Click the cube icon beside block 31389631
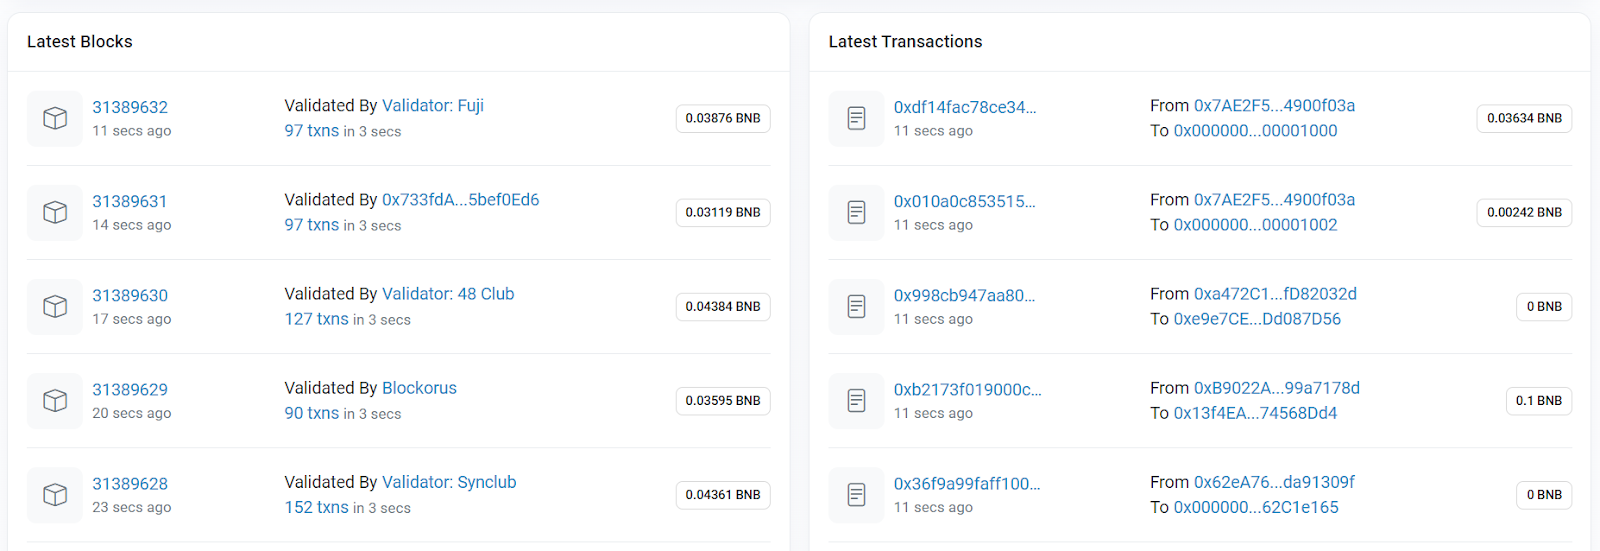Viewport: 1600px width, 551px height. pyautogui.click(x=55, y=213)
